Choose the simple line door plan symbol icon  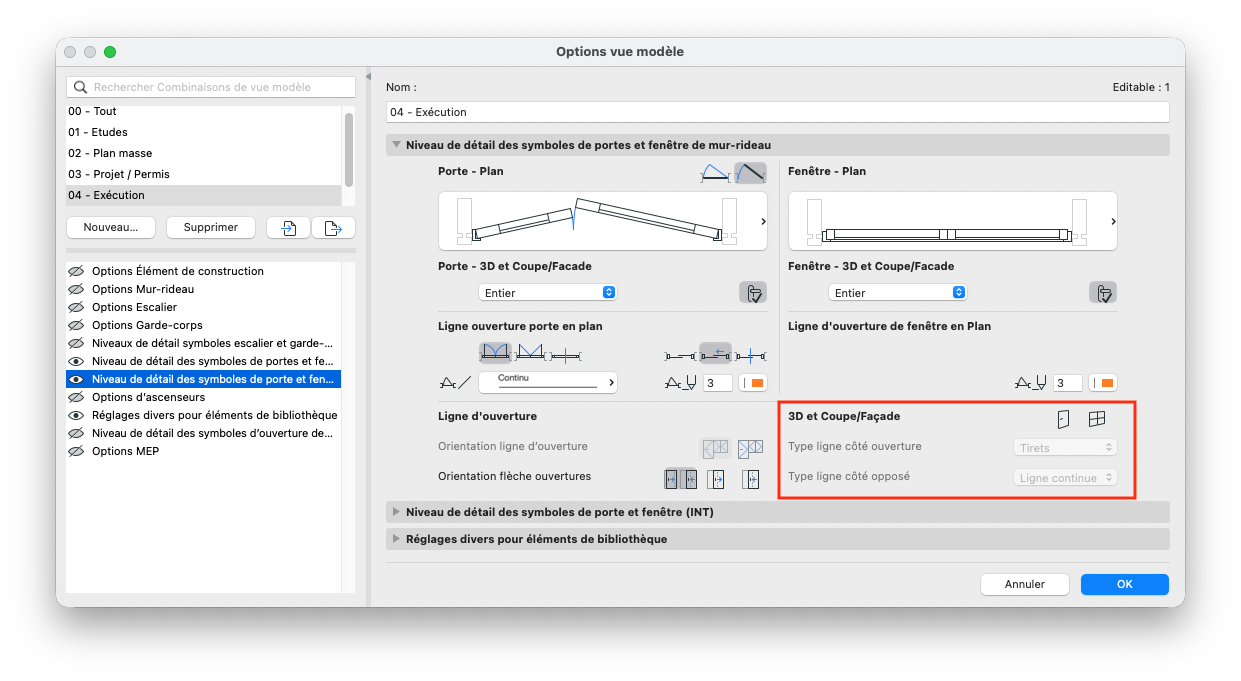click(x=750, y=173)
